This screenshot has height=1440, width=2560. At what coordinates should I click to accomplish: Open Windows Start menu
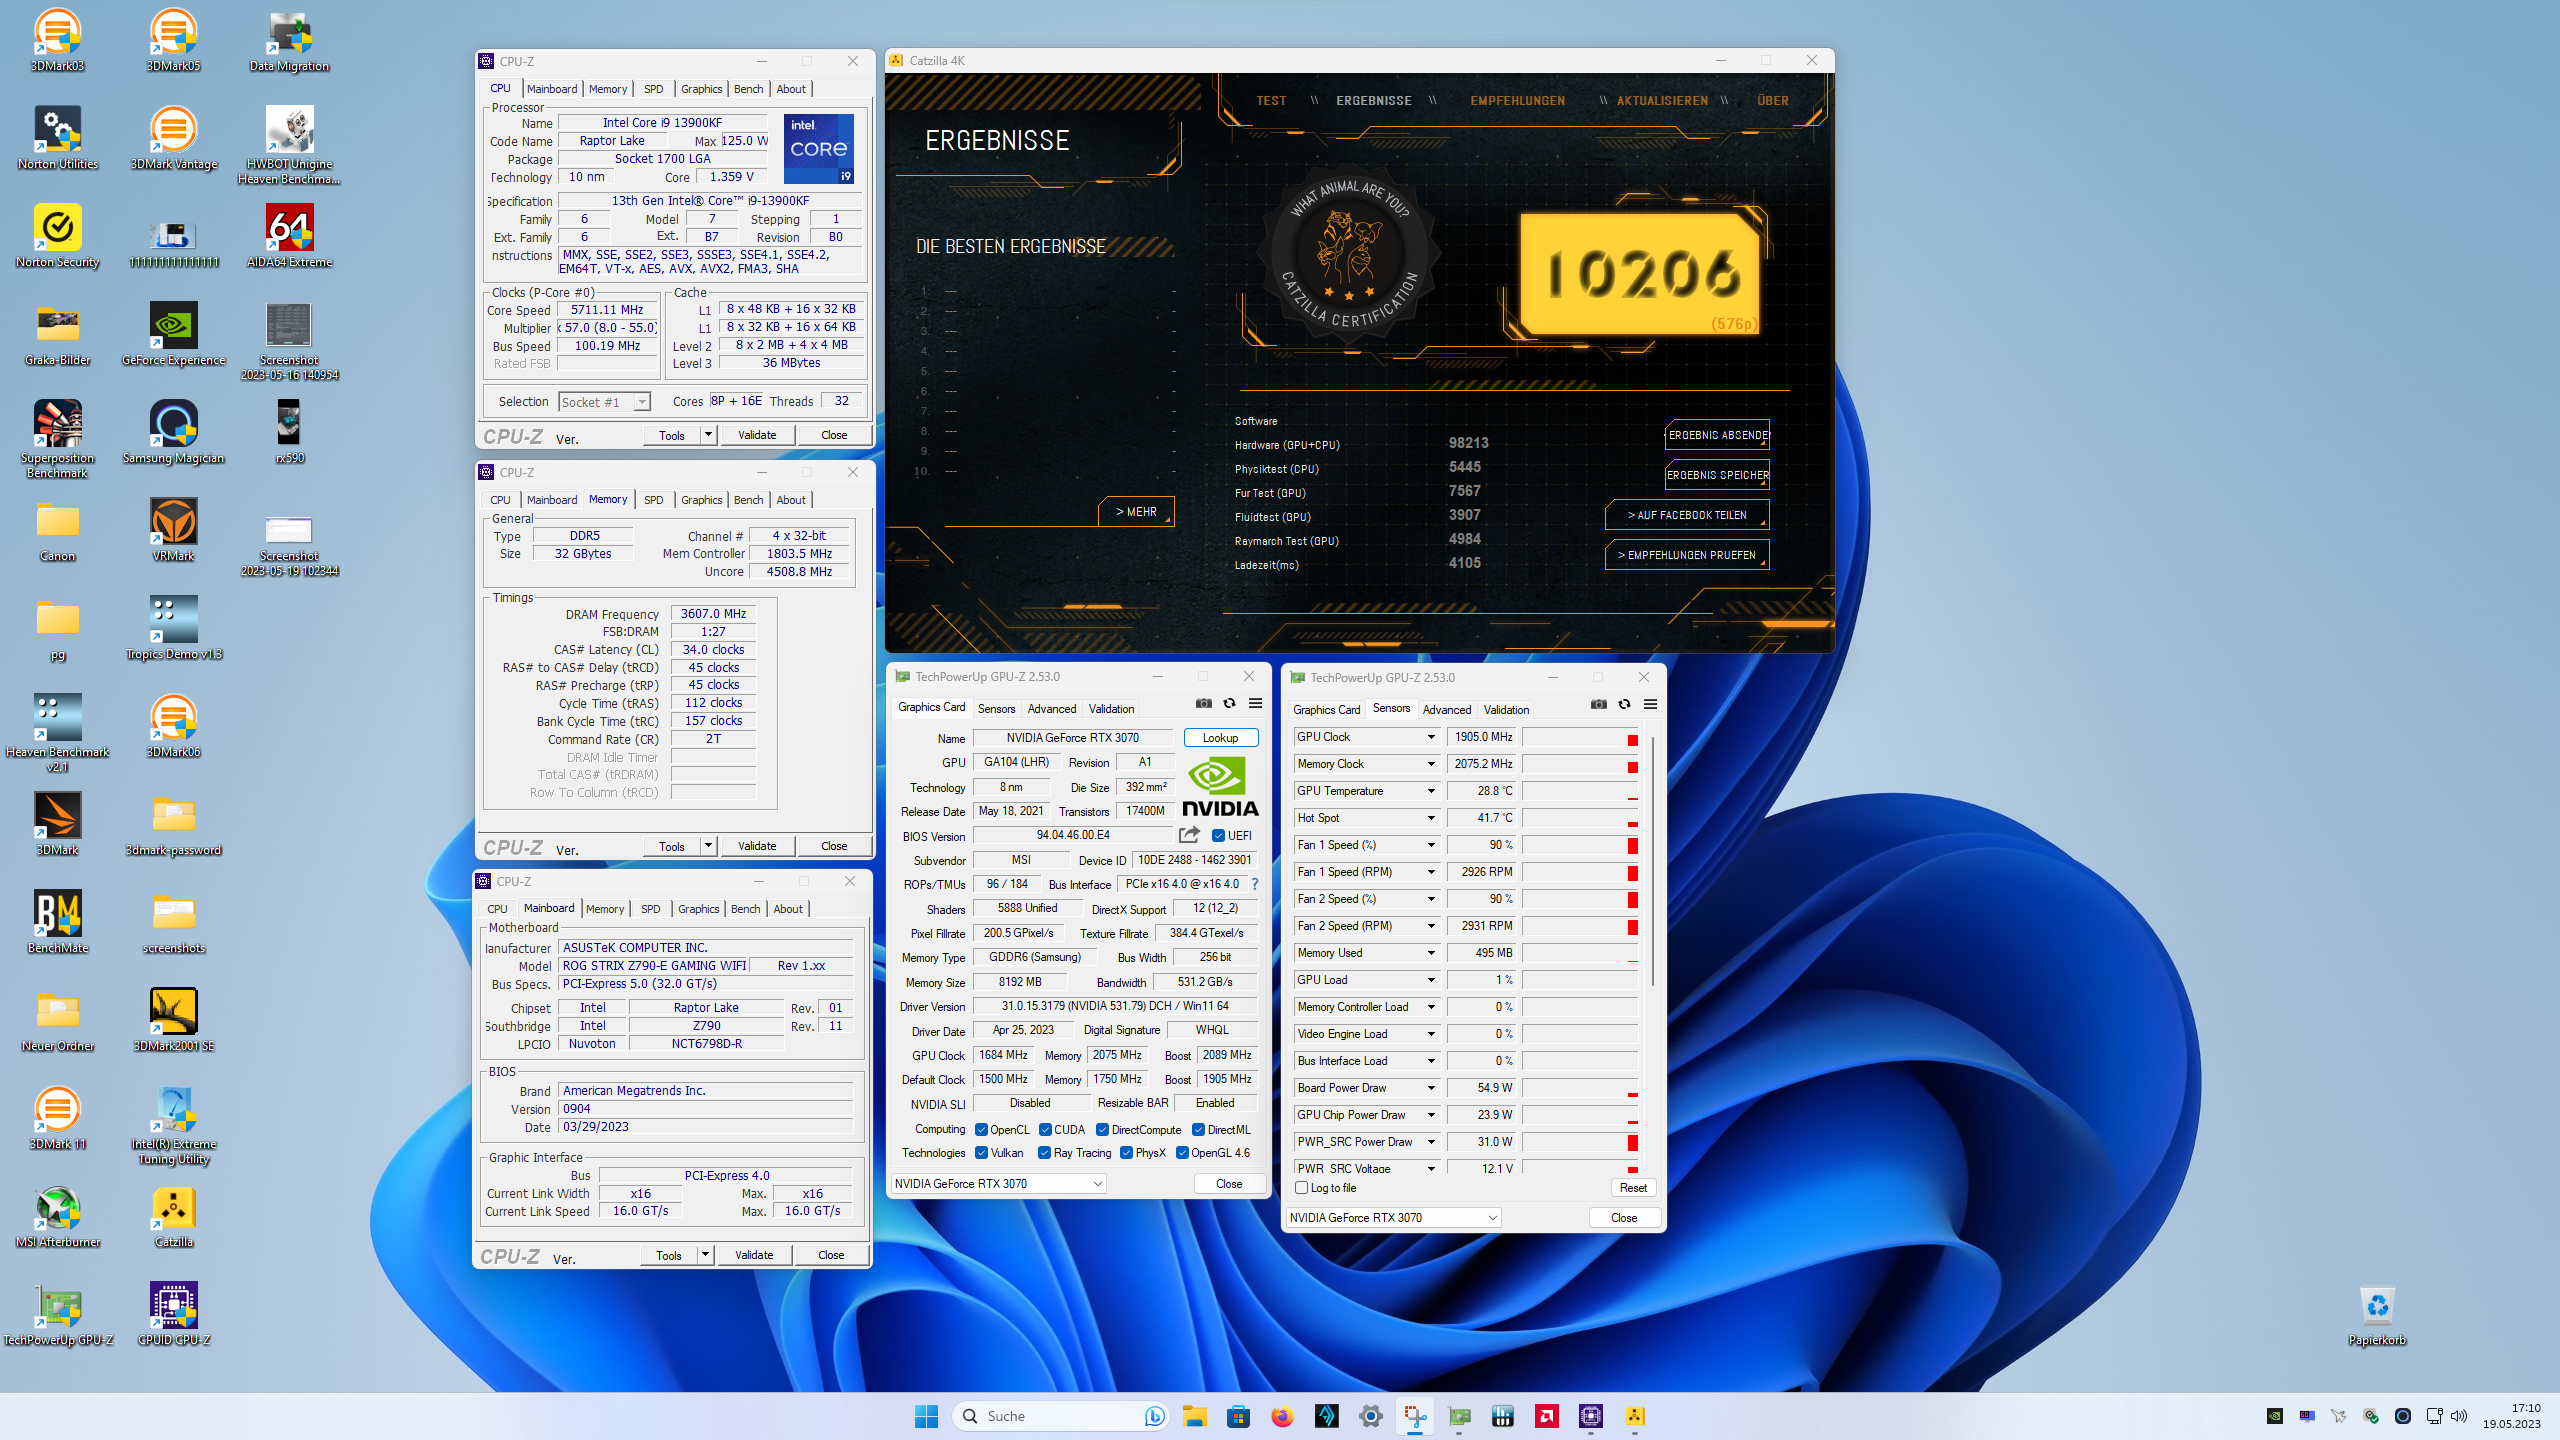(926, 1416)
